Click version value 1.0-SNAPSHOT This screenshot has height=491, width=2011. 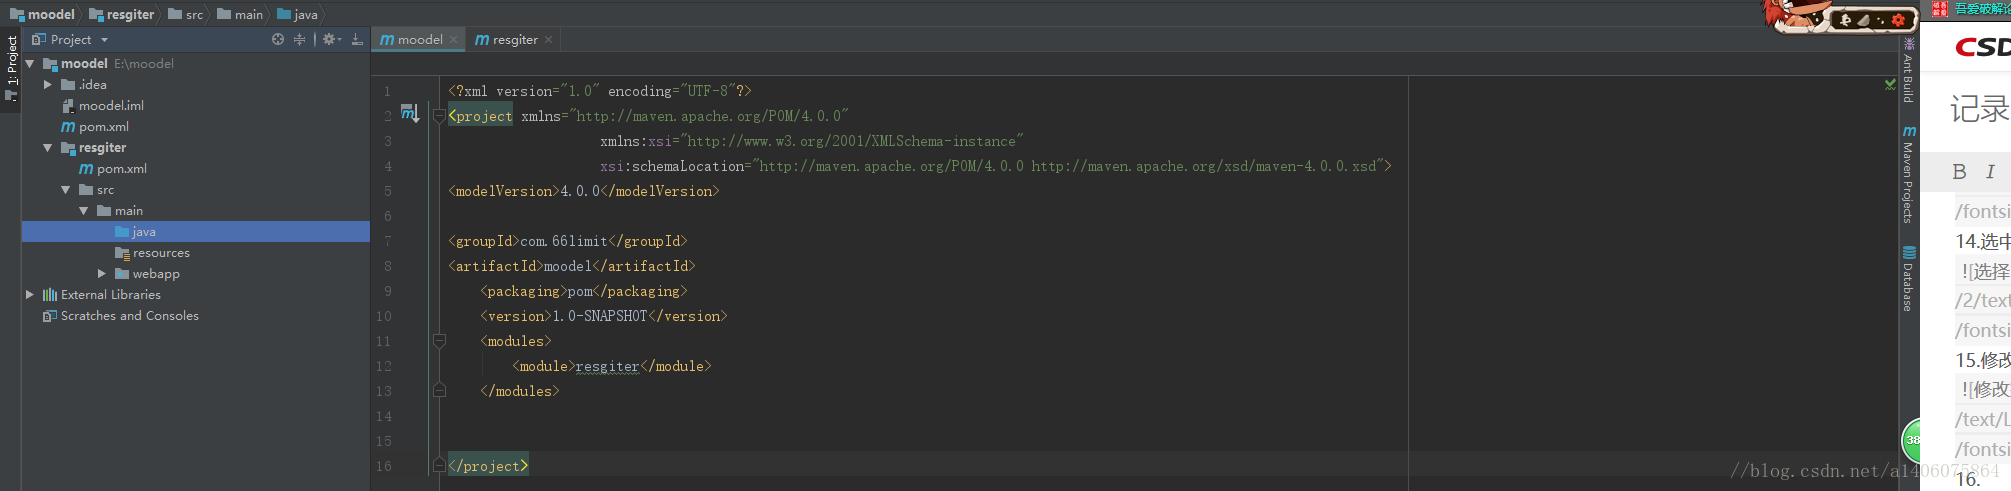tap(600, 316)
